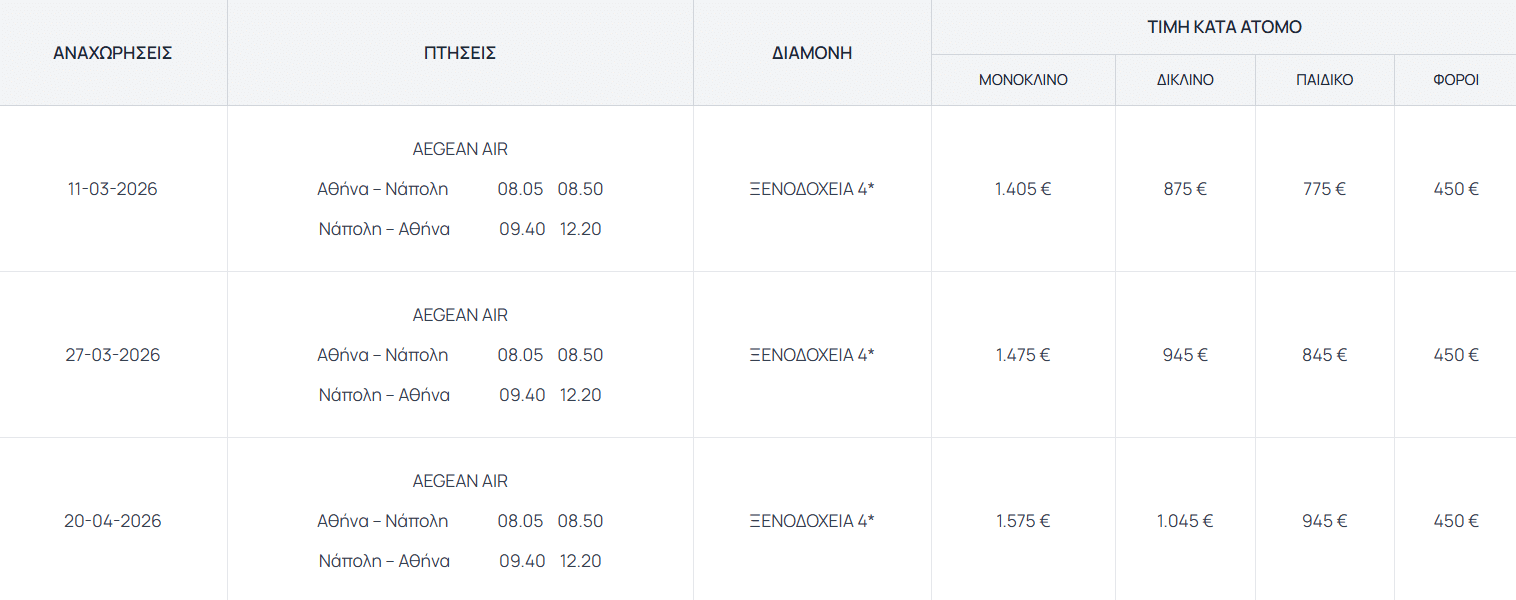This screenshot has height=600, width=1516.
Task: Select the 27-03-2026 departure date
Action: (113, 355)
